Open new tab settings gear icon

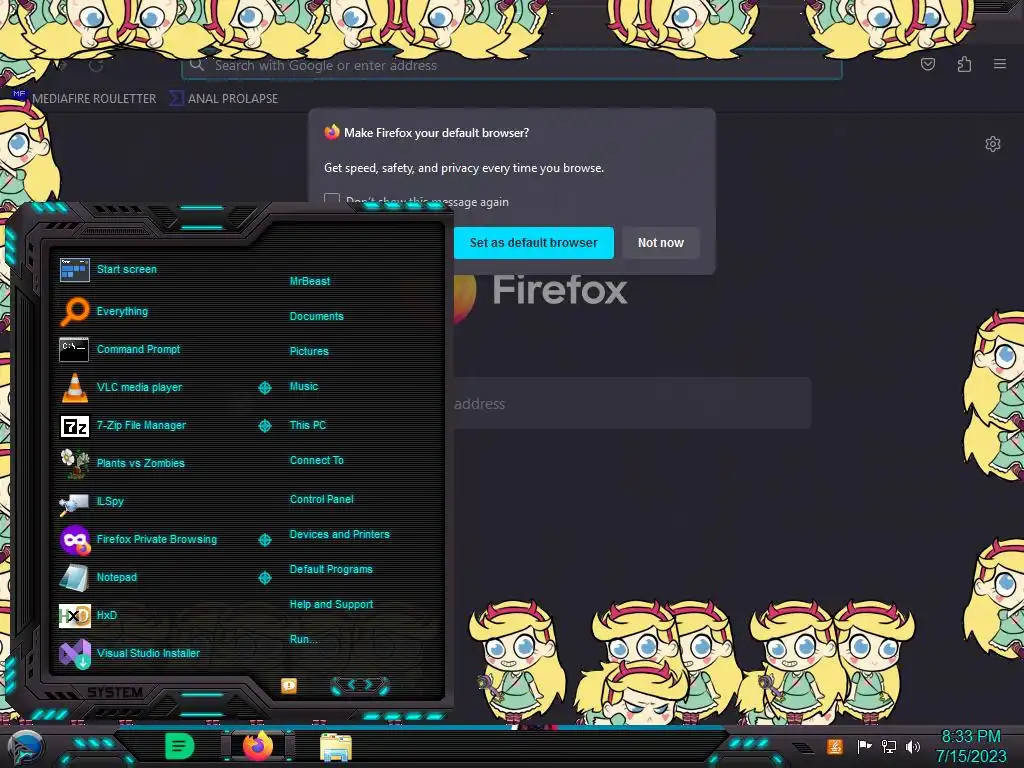point(993,144)
